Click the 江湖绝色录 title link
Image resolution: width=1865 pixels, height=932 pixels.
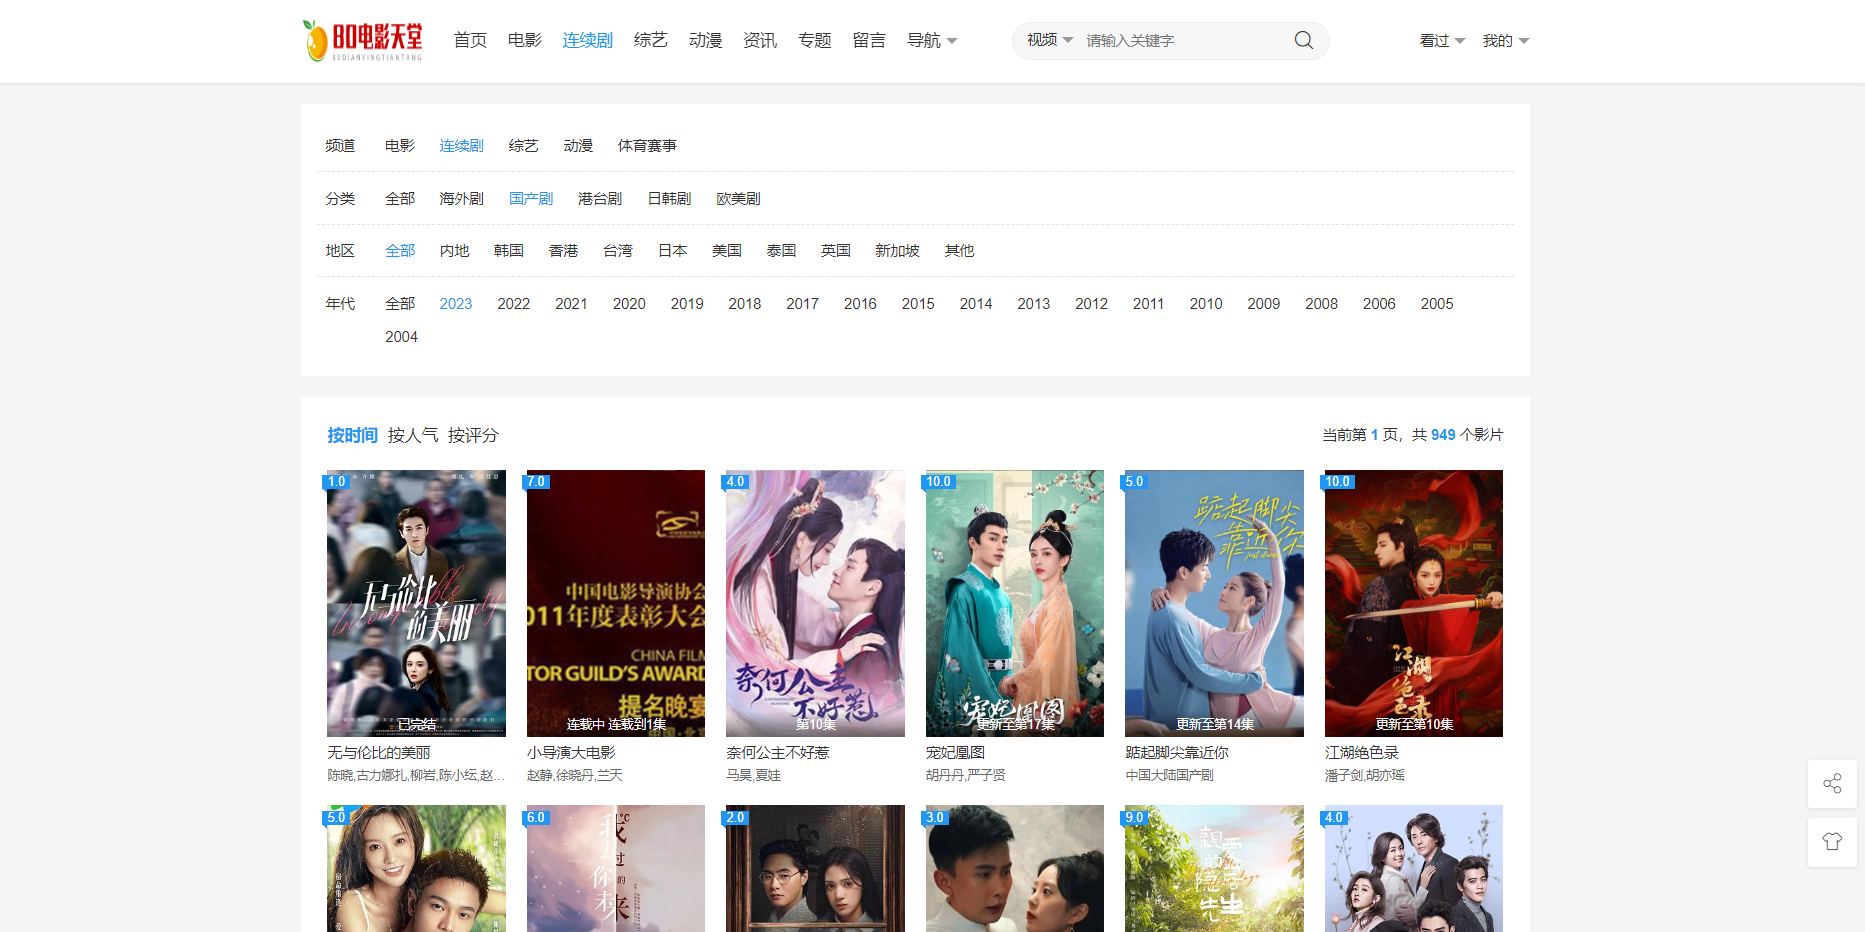point(1362,753)
